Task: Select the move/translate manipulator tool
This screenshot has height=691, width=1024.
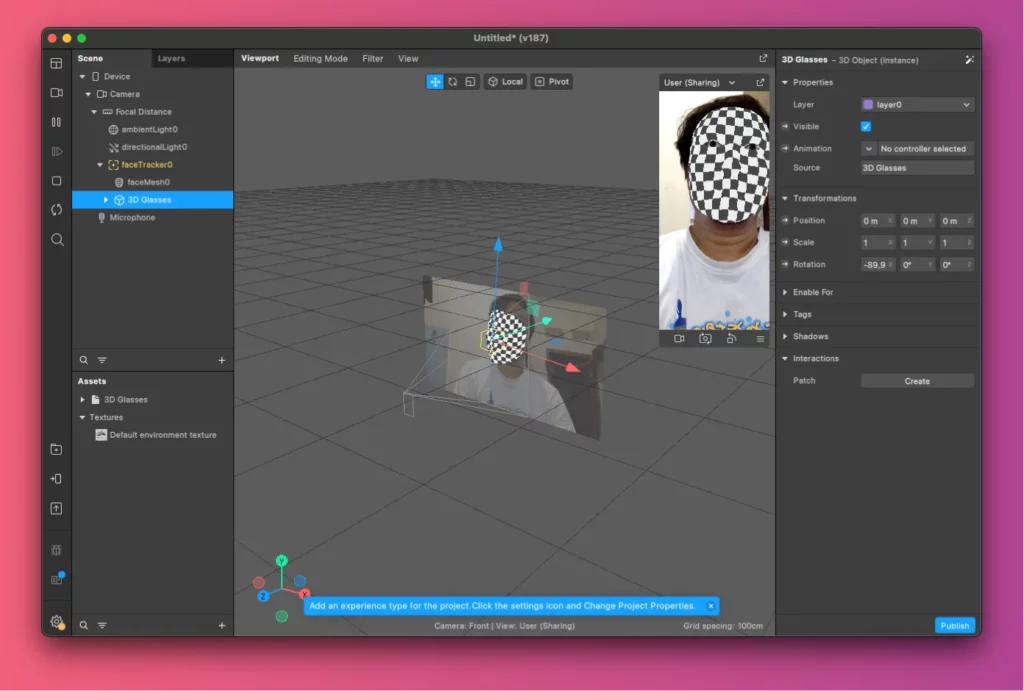Action: pyautogui.click(x=435, y=82)
